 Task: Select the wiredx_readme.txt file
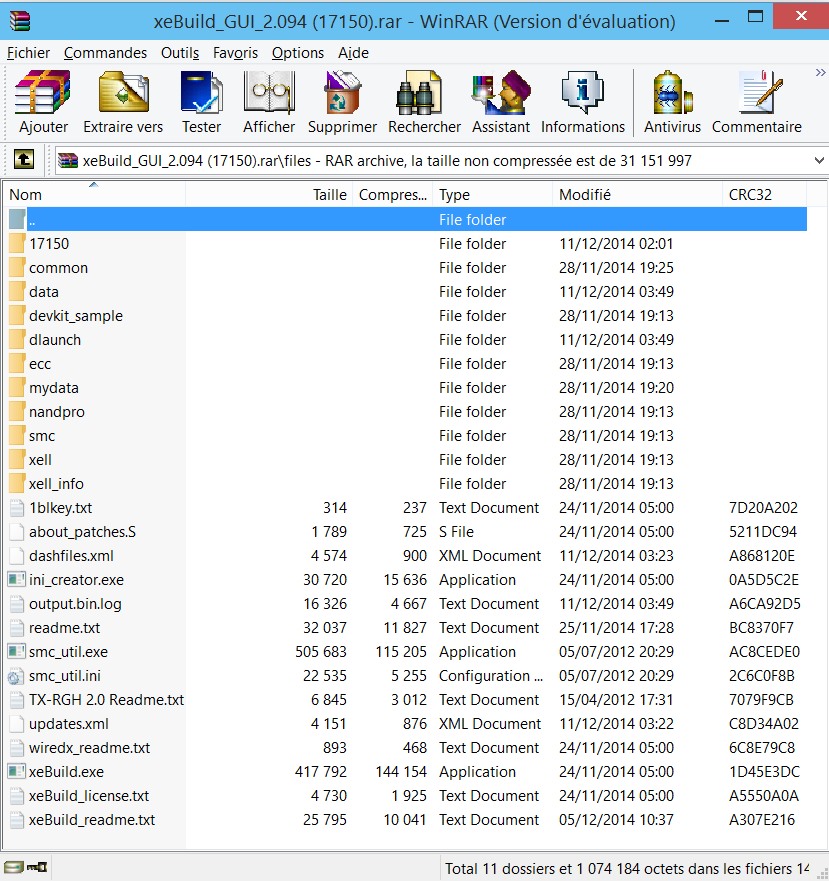90,748
